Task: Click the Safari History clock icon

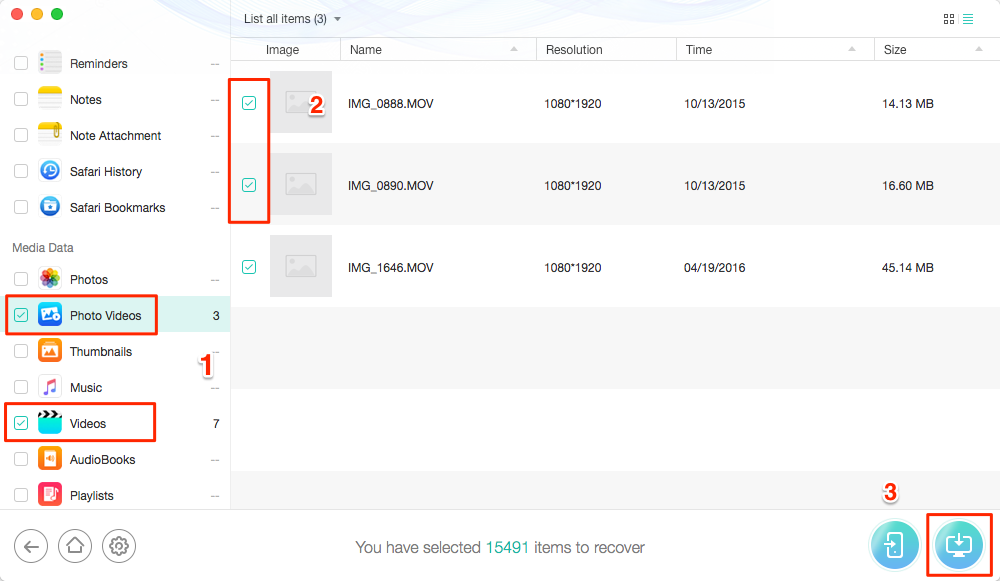Action: click(50, 171)
